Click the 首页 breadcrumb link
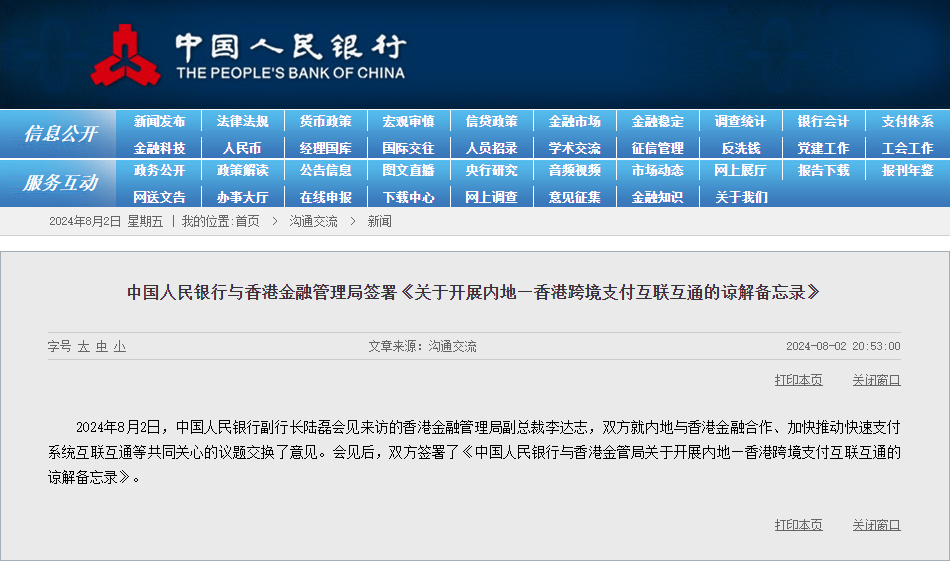This screenshot has width=952, height=564. coord(247,221)
